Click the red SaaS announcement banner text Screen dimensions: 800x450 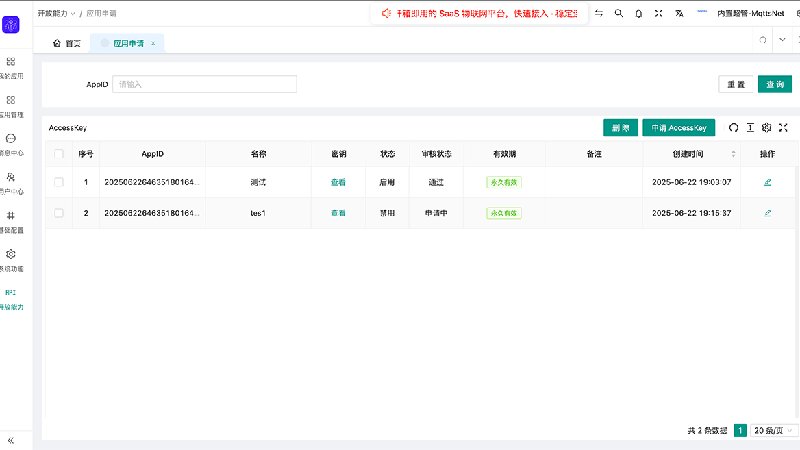point(487,13)
